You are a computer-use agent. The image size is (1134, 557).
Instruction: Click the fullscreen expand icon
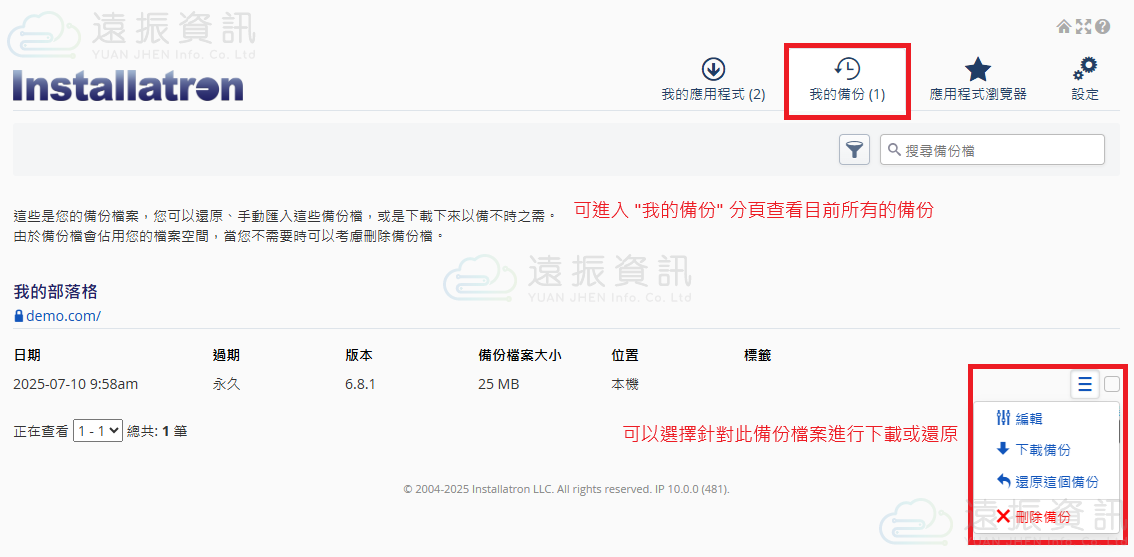(1083, 27)
